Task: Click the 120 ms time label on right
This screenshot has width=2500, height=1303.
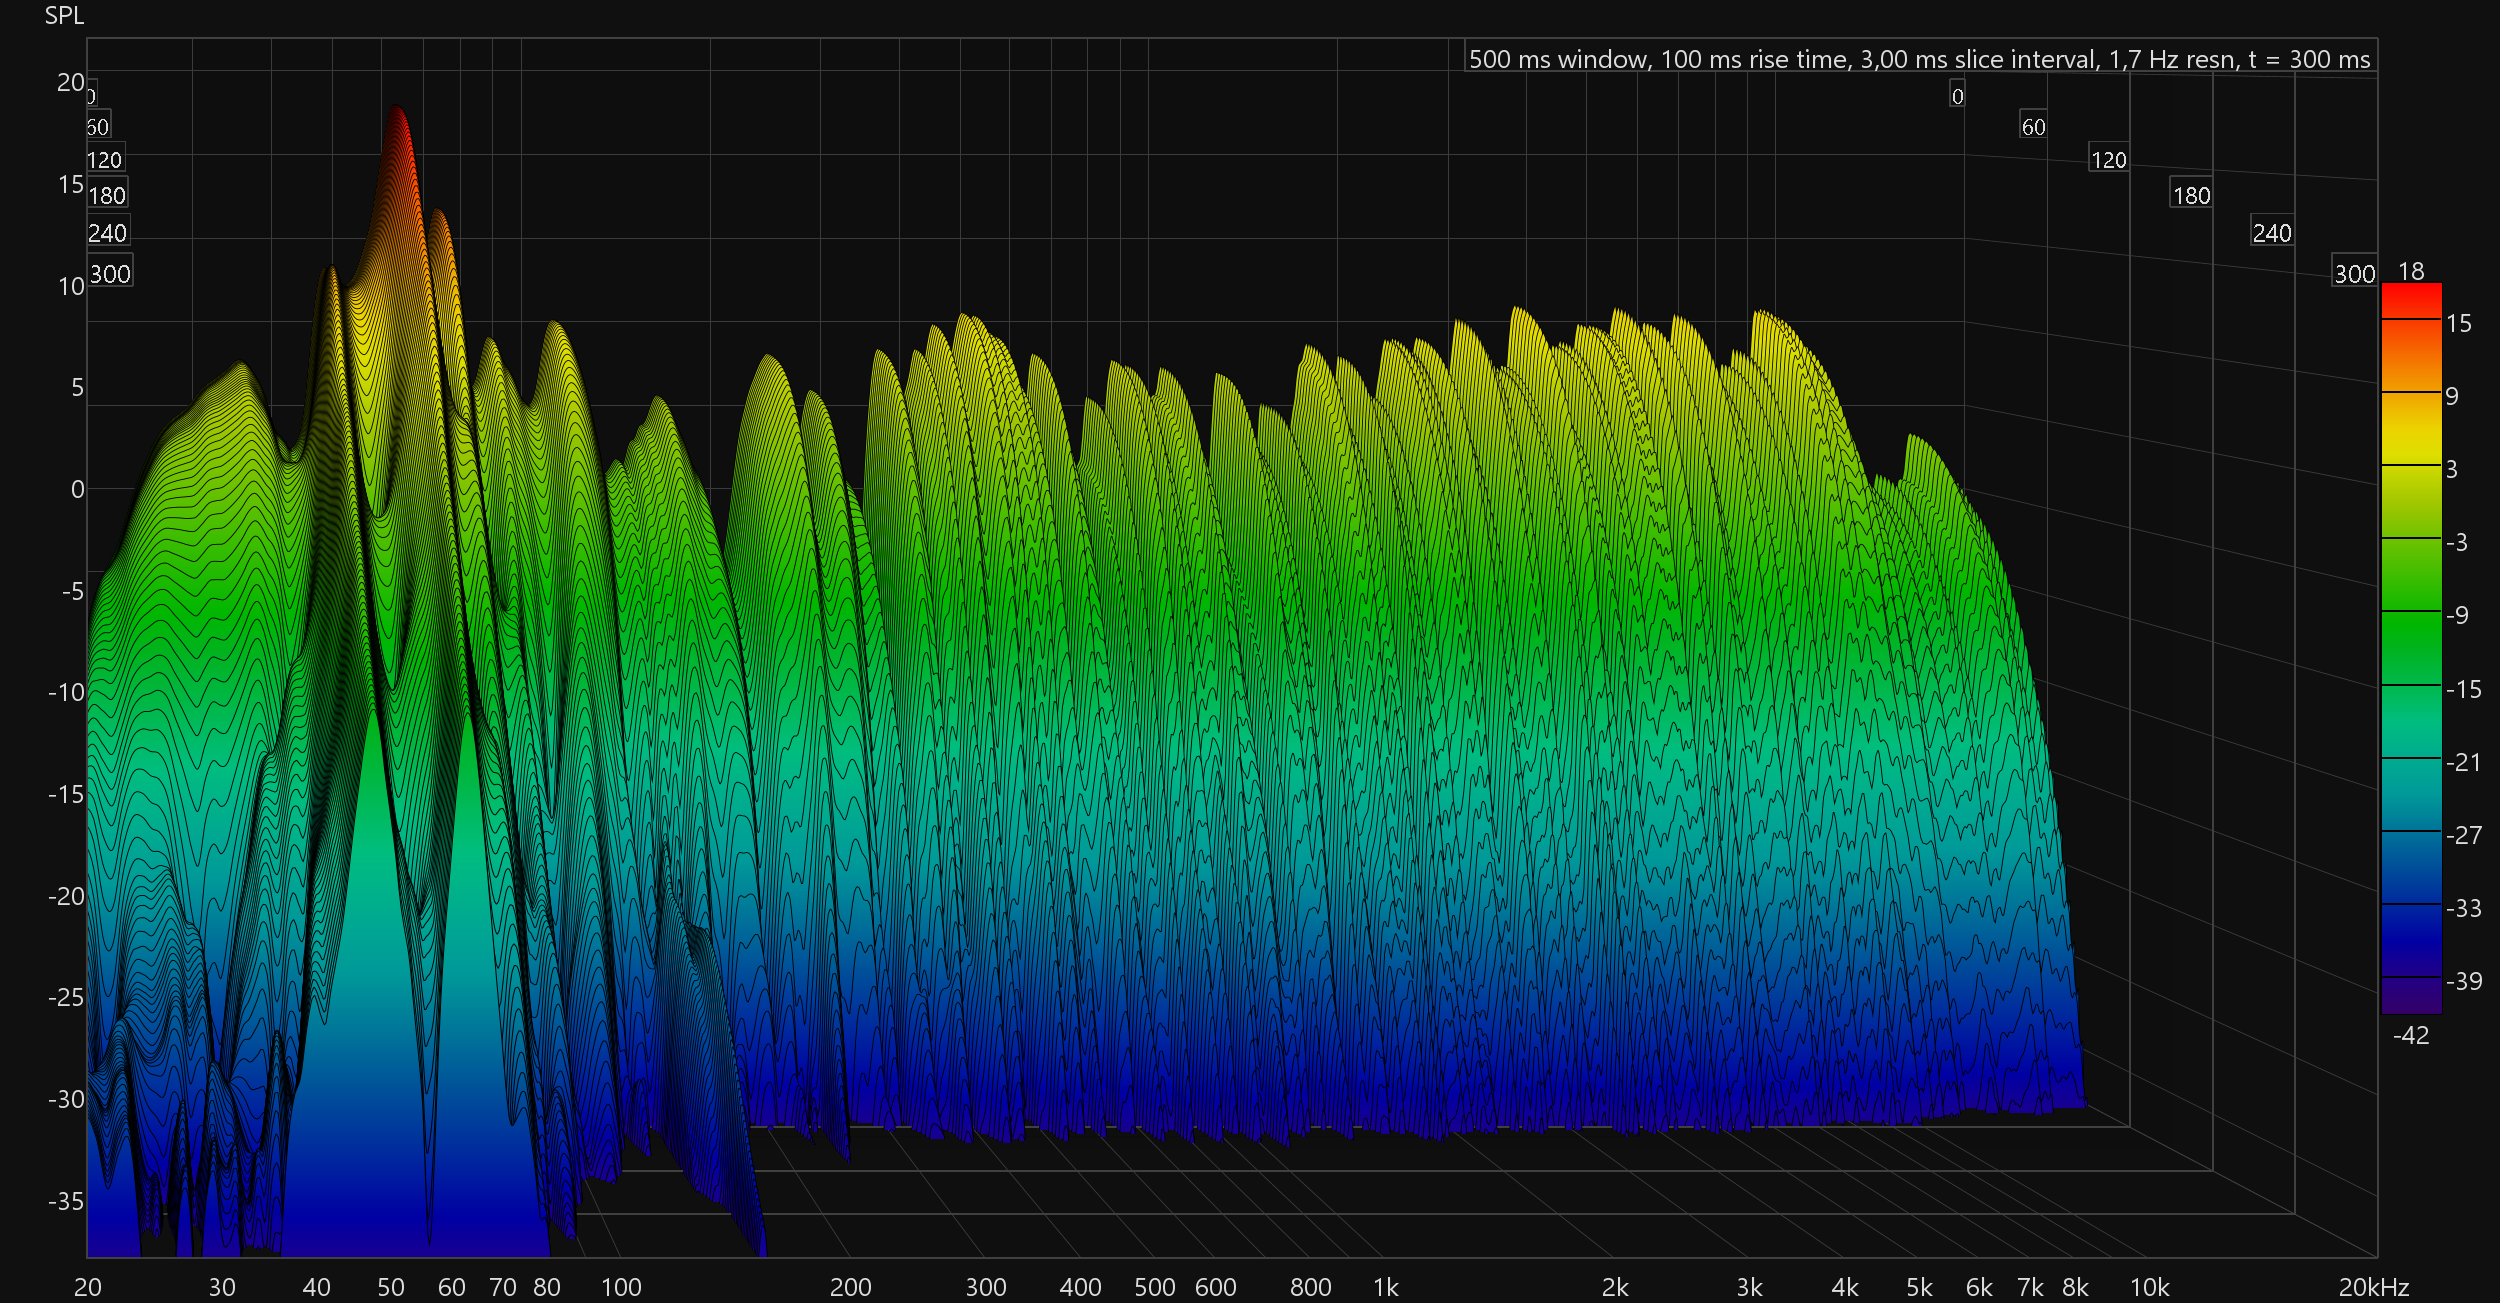Action: pyautogui.click(x=2109, y=160)
